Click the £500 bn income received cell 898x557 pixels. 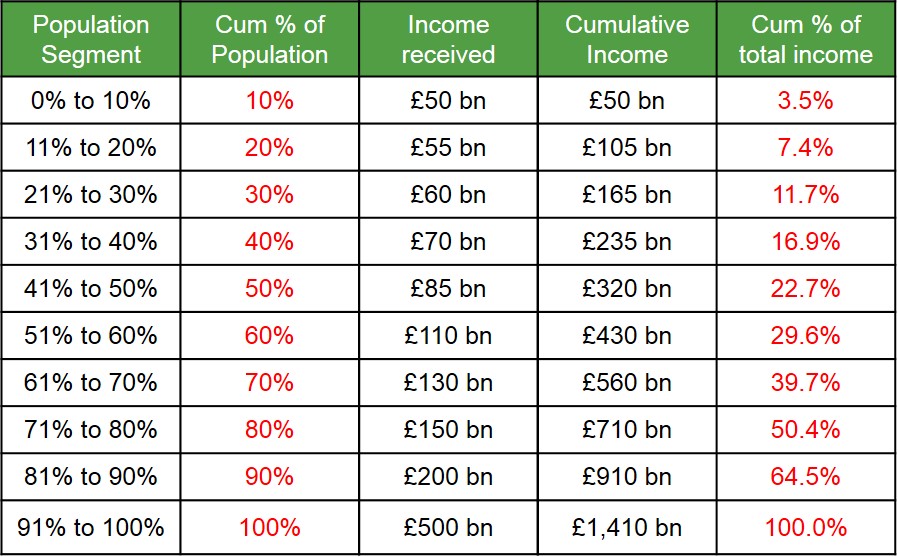[x=448, y=527]
